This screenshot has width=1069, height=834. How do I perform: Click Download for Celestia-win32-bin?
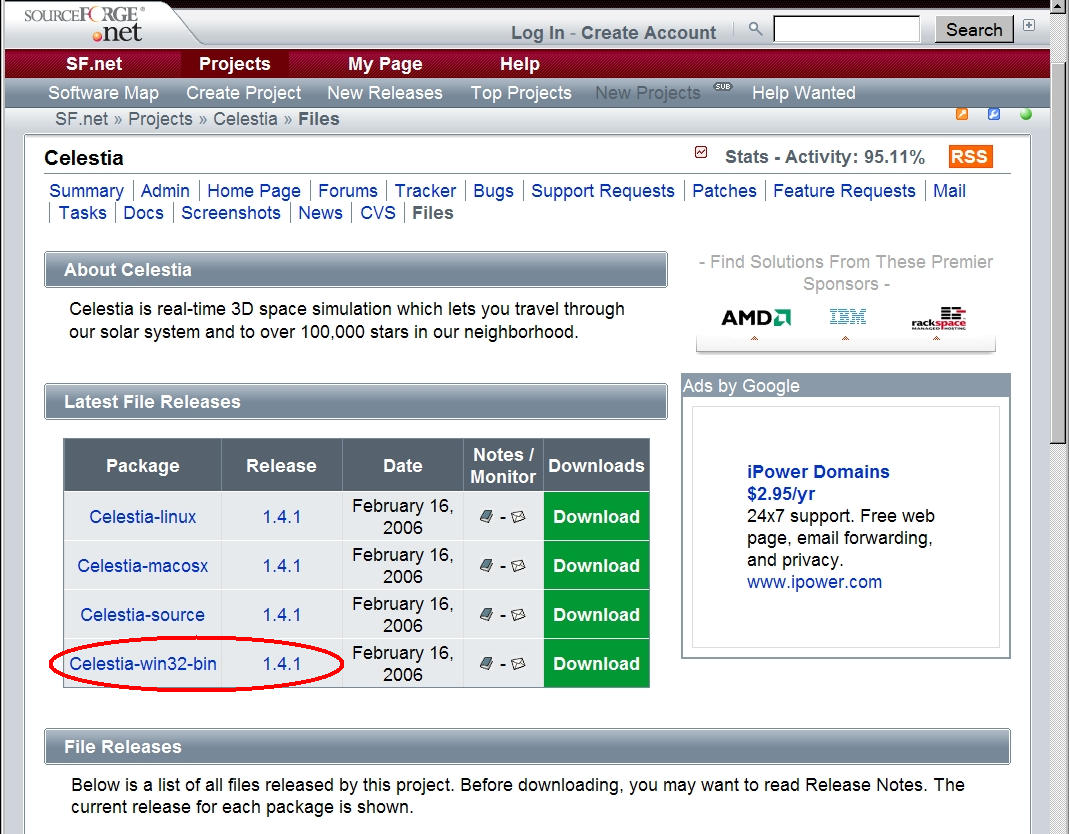click(597, 663)
